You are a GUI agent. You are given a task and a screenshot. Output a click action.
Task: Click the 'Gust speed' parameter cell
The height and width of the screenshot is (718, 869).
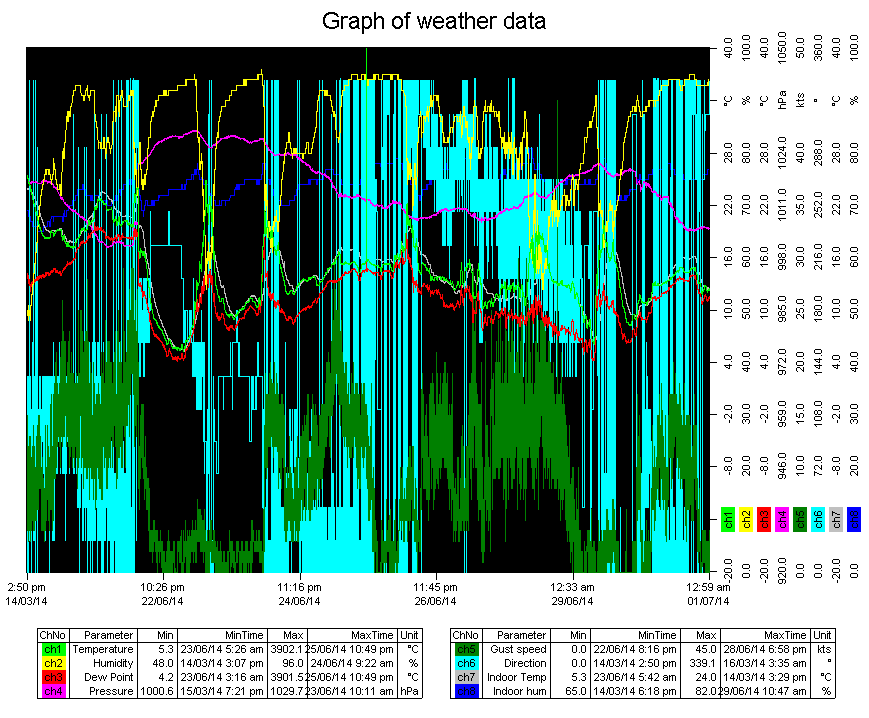point(516,649)
